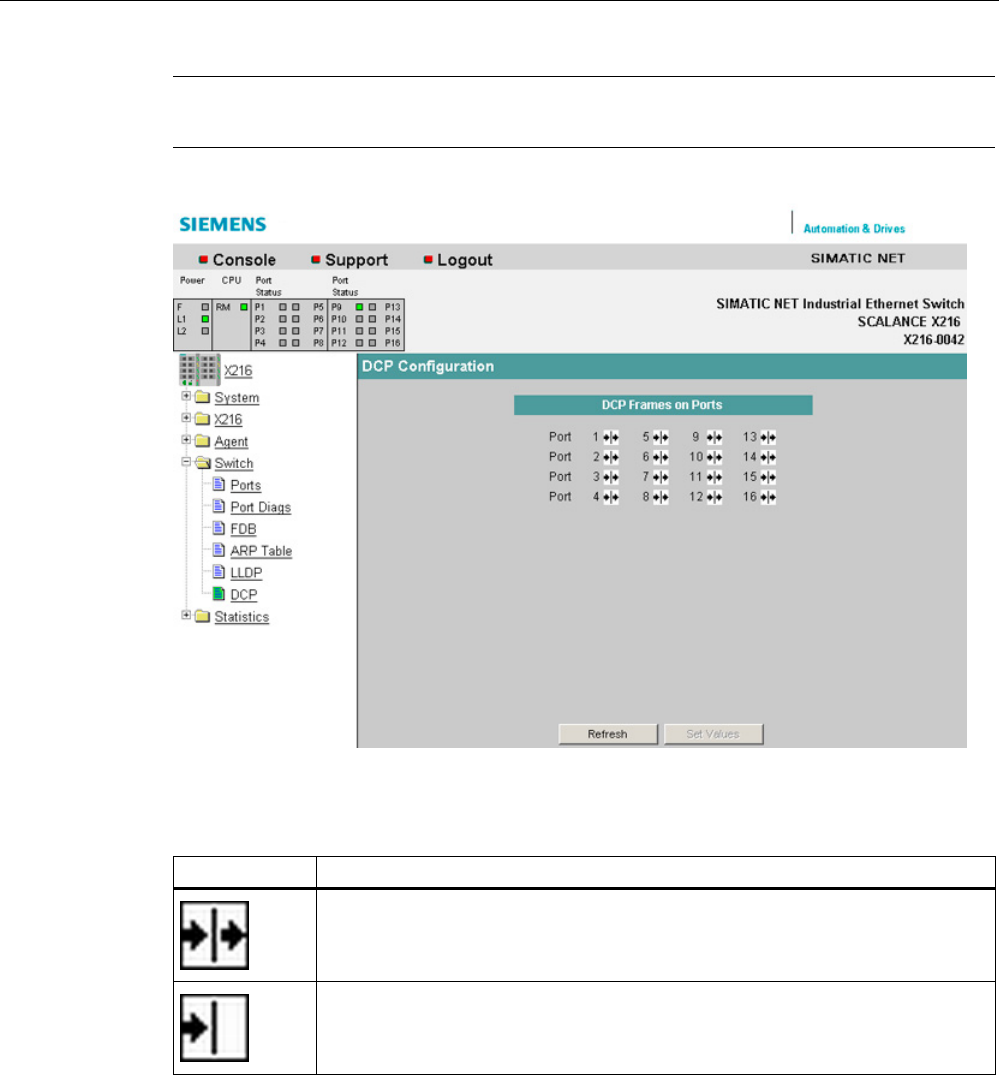
Task: Click the P9 green port status LED
Action: [x=359, y=307]
